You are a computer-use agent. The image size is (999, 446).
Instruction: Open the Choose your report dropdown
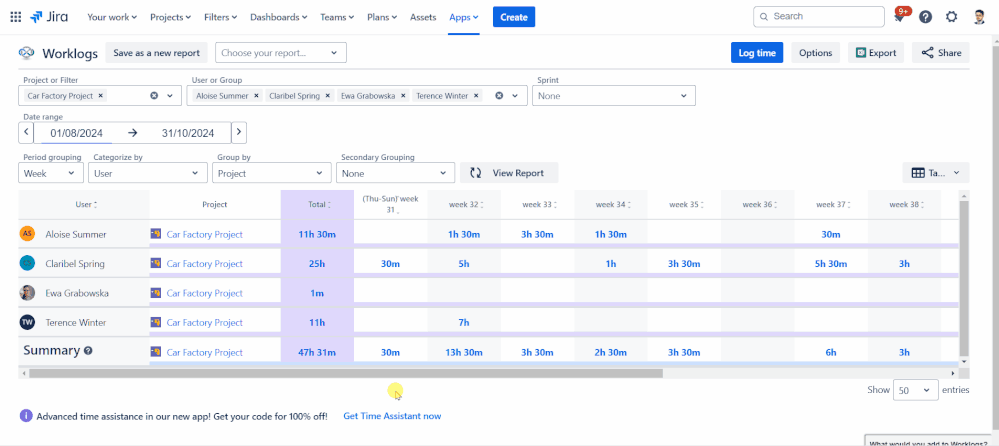(x=281, y=53)
